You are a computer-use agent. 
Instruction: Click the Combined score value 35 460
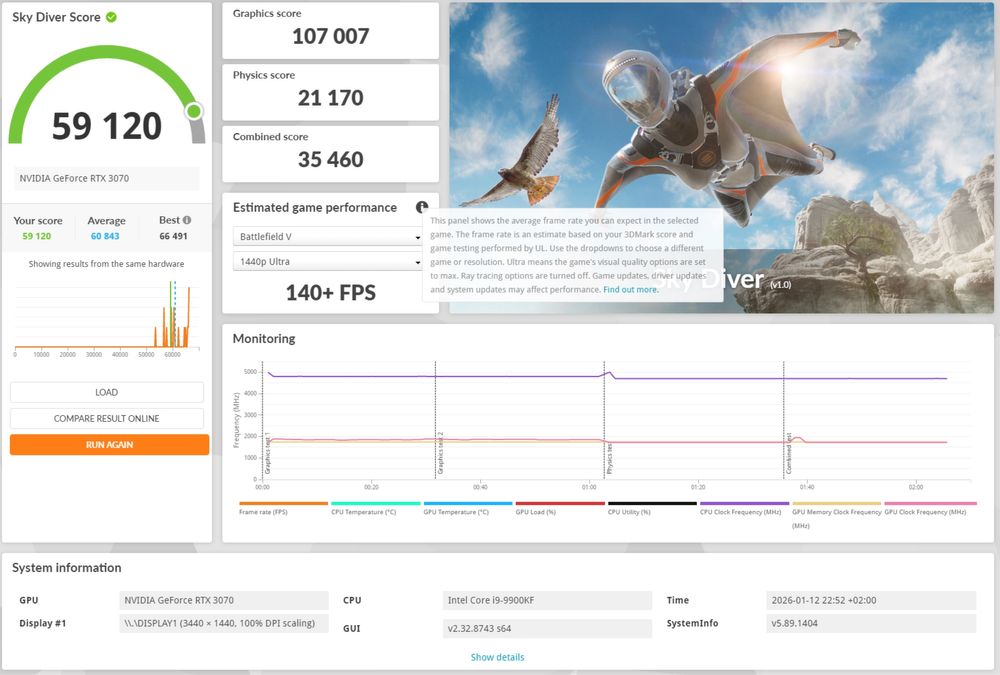click(x=330, y=159)
